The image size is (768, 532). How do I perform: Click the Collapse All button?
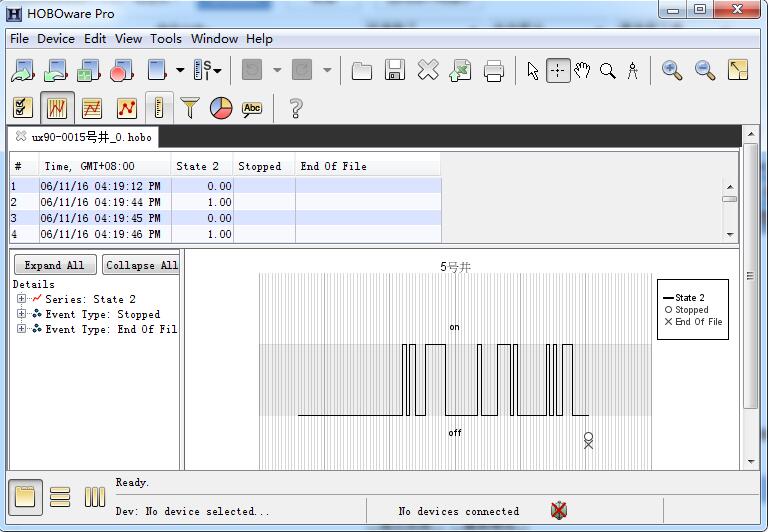[x=141, y=265]
